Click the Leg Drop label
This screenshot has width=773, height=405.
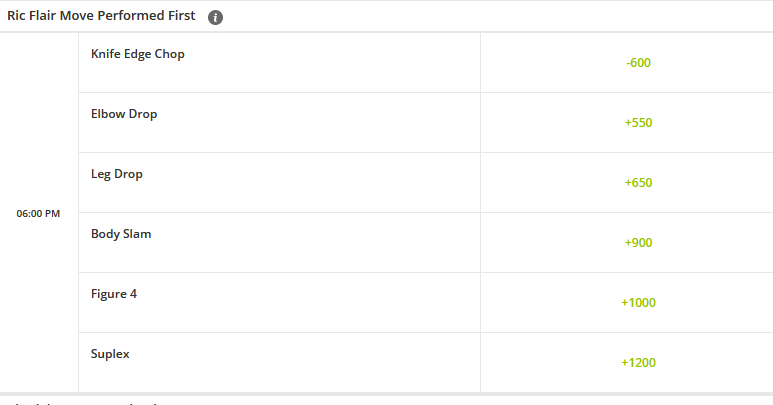(x=117, y=174)
